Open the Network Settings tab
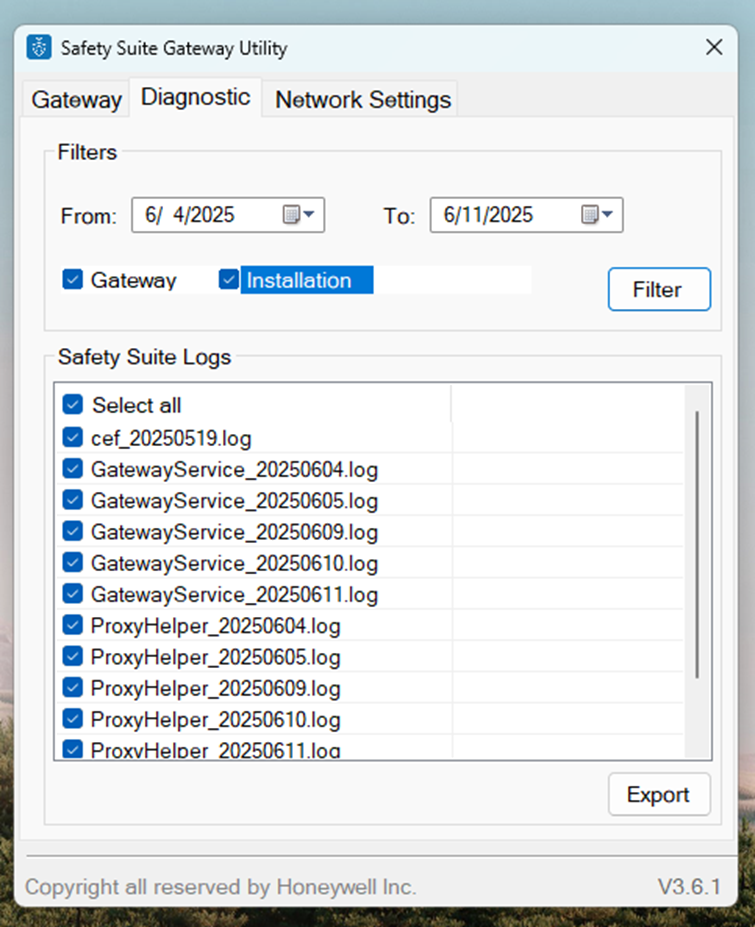 click(363, 99)
